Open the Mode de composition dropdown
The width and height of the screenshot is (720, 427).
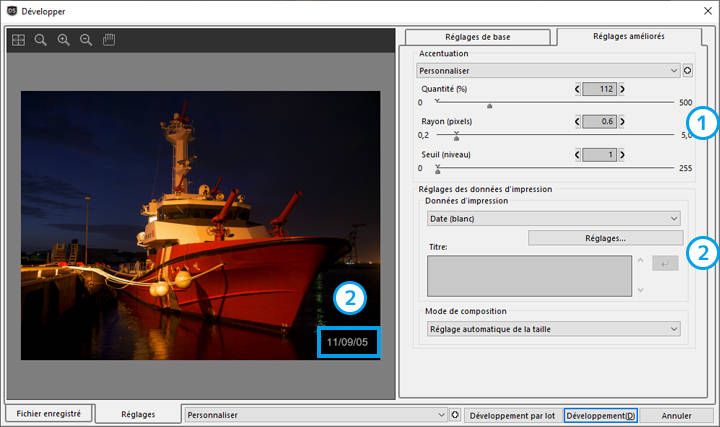coord(552,328)
